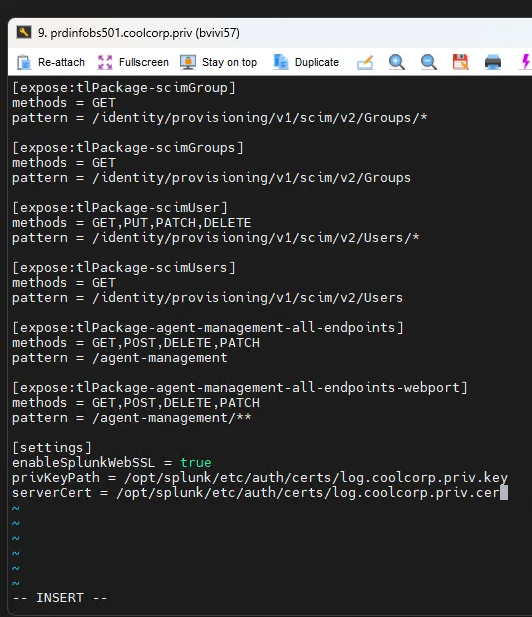The width and height of the screenshot is (532, 617).
Task: Click the printer icon
Action: click(493, 62)
